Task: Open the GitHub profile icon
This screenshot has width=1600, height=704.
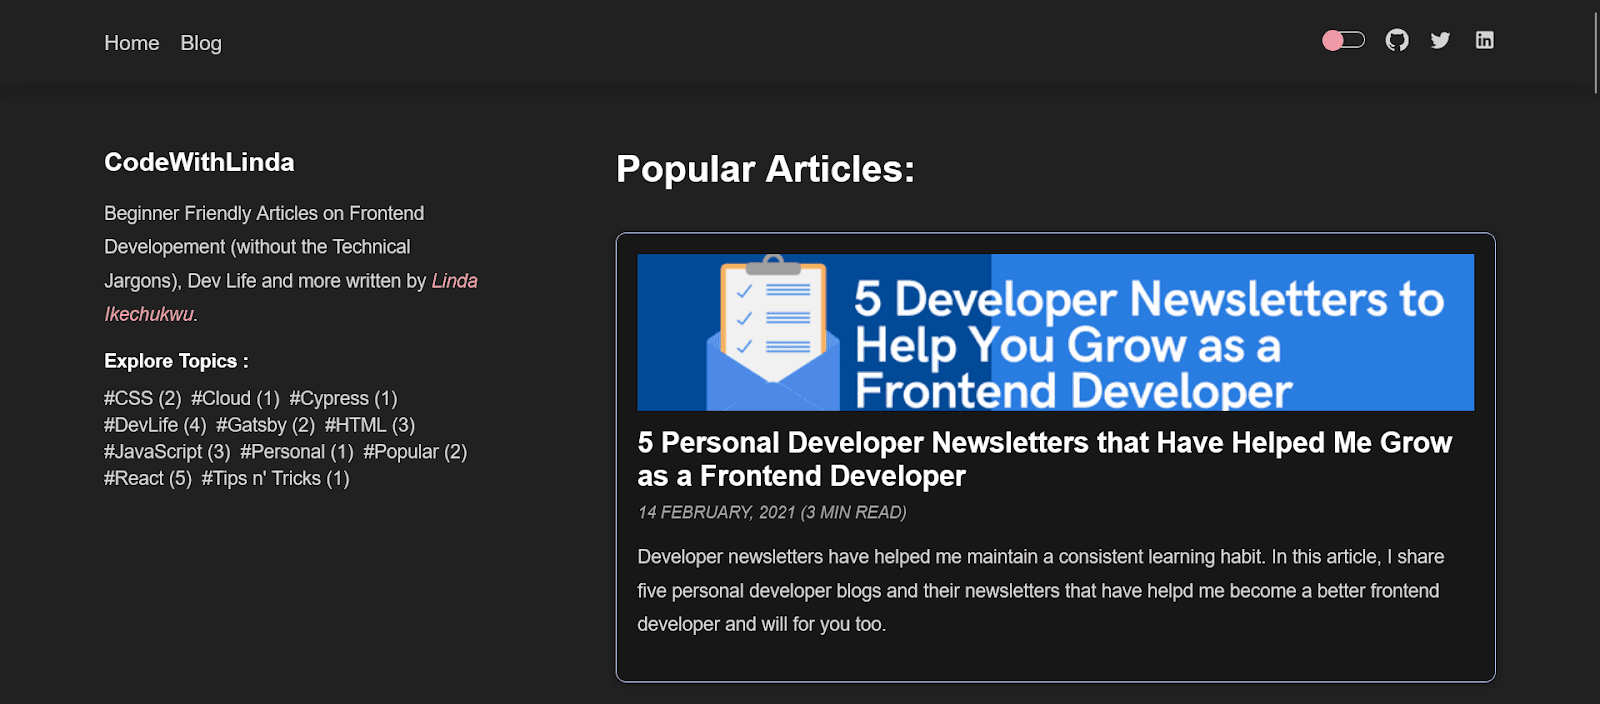Action: coord(1397,40)
